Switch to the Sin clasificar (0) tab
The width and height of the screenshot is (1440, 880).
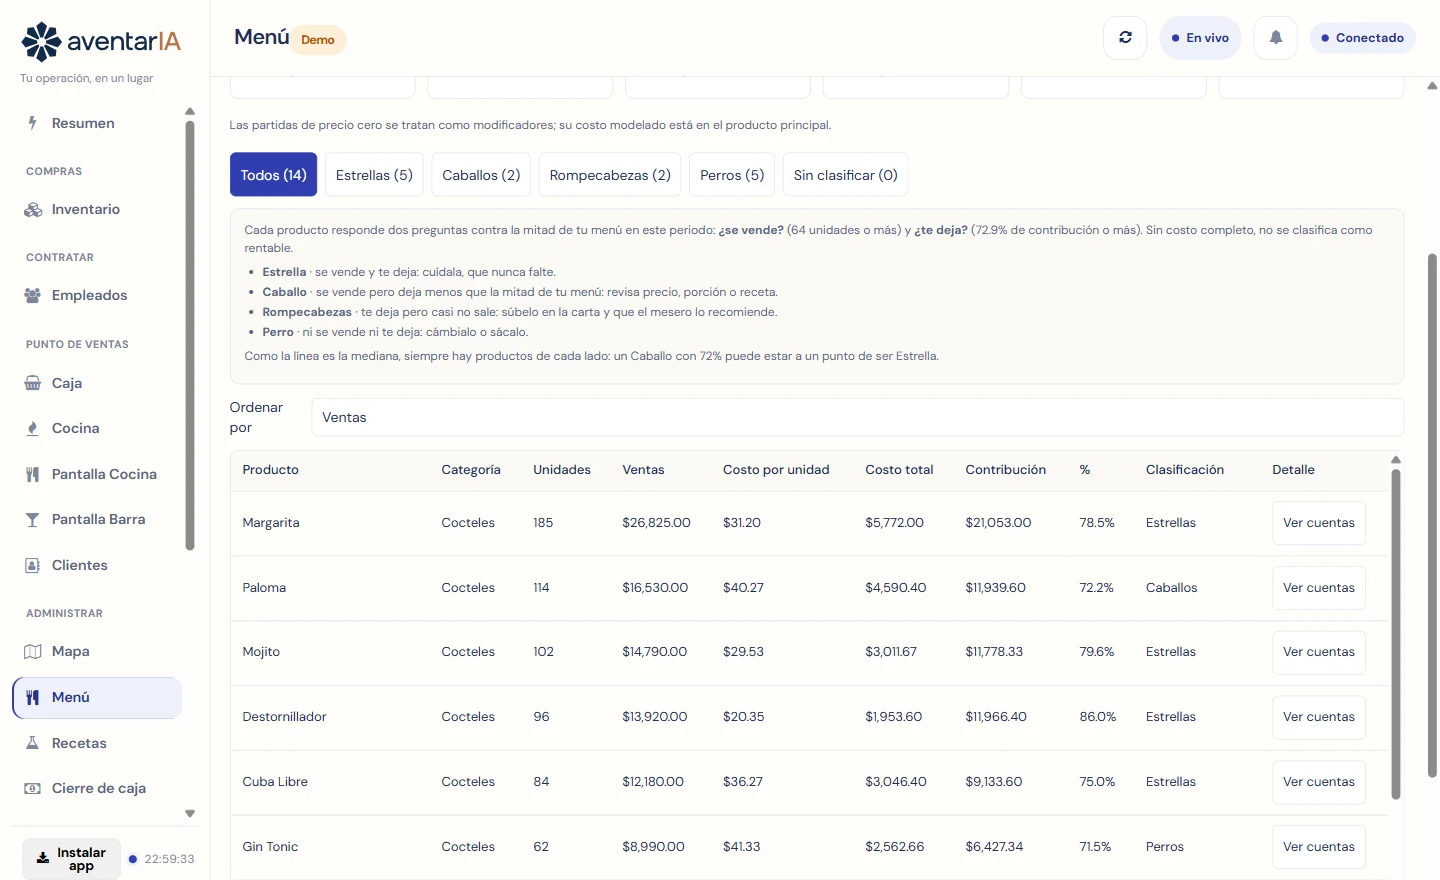[x=845, y=175]
